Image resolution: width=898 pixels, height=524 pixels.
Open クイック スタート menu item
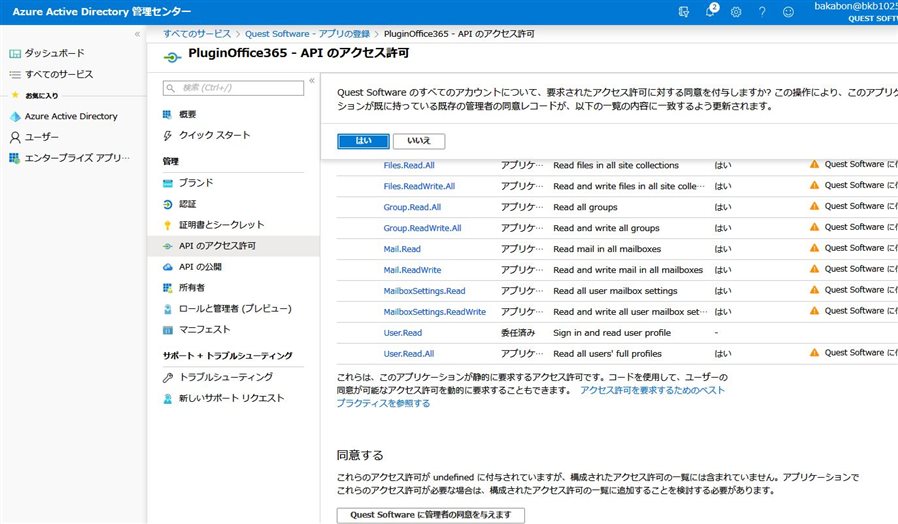[x=214, y=135]
